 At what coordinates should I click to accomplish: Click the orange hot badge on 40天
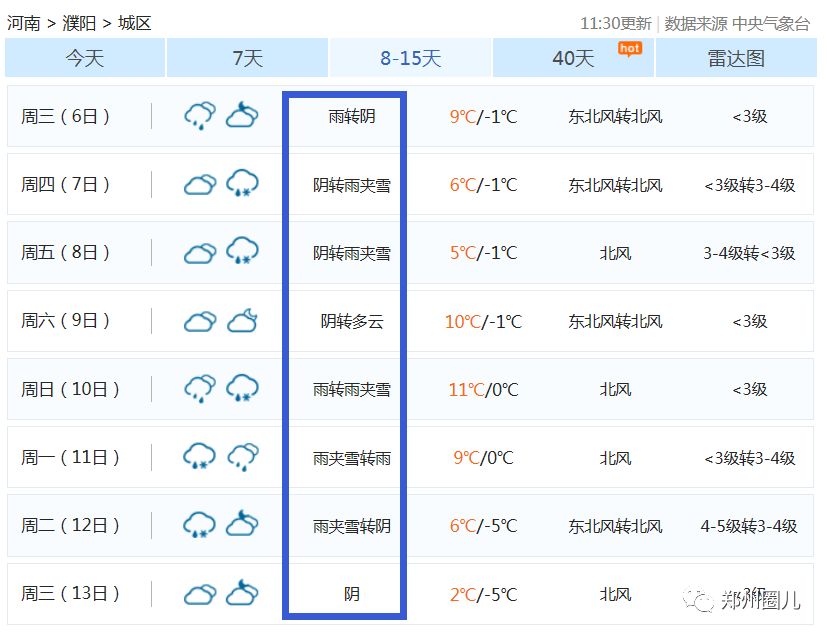(629, 48)
